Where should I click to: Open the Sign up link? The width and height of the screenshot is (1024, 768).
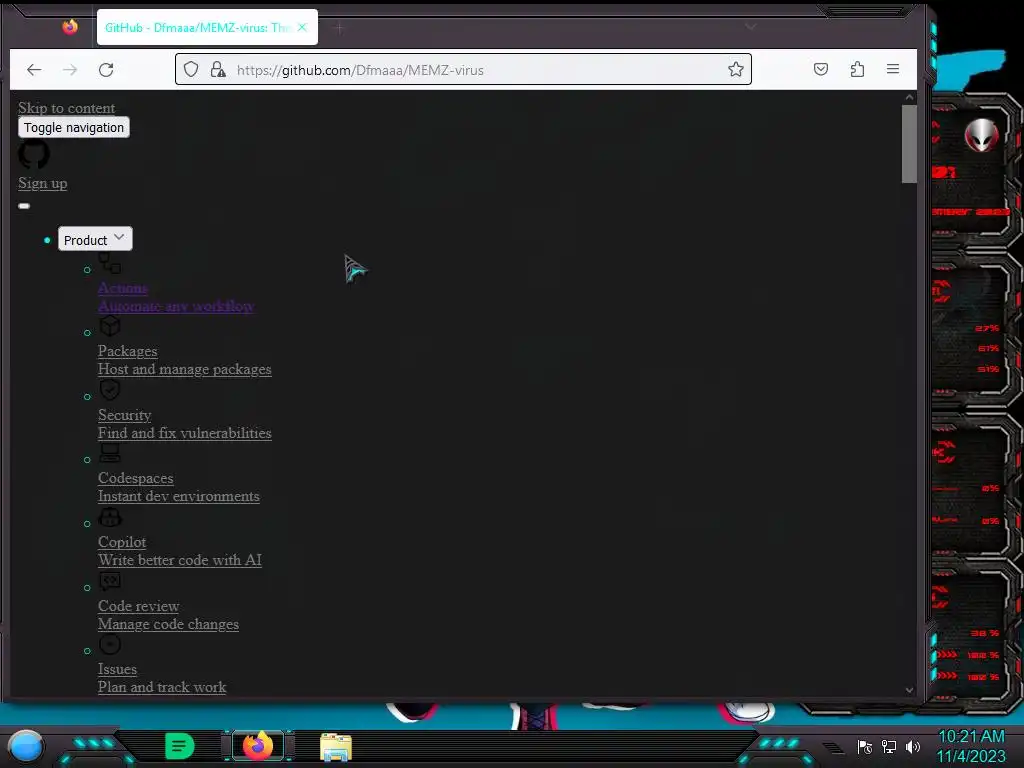tap(42, 183)
